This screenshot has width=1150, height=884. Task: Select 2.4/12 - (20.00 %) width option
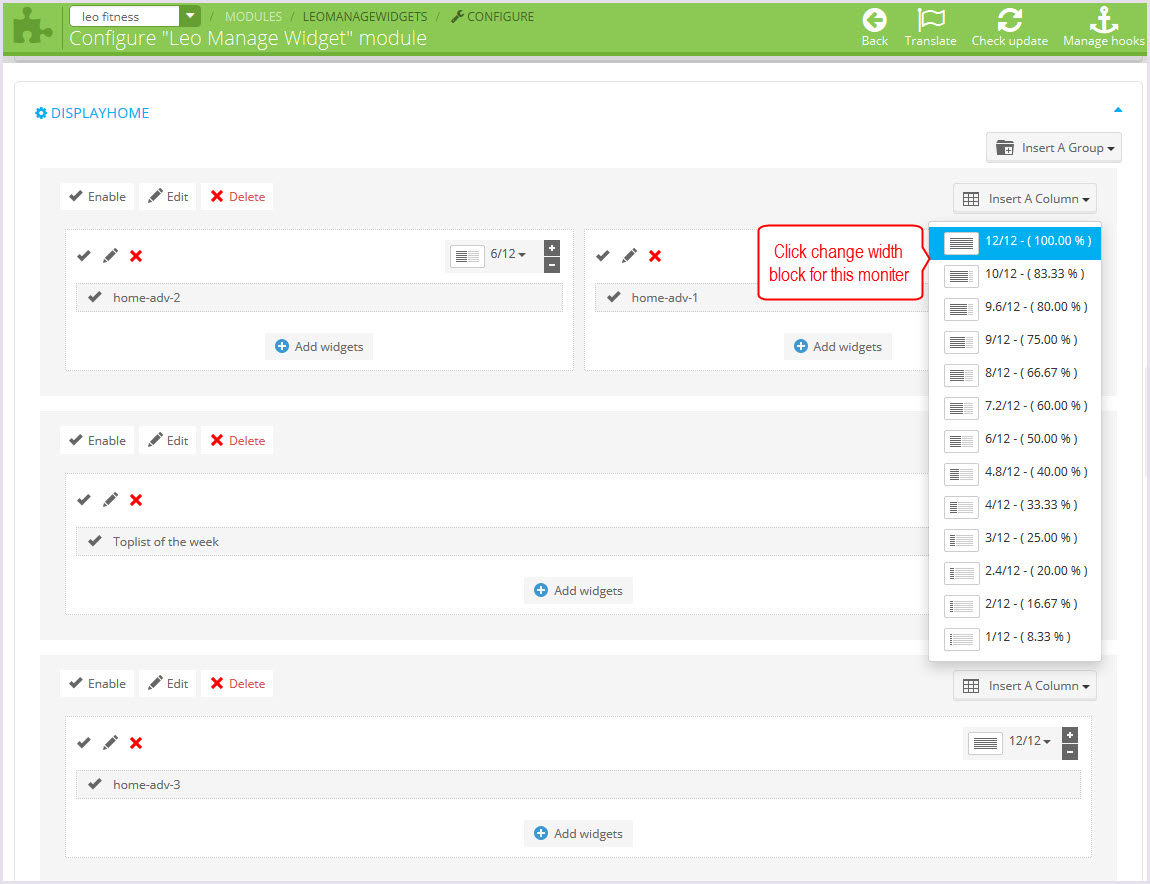[1015, 571]
